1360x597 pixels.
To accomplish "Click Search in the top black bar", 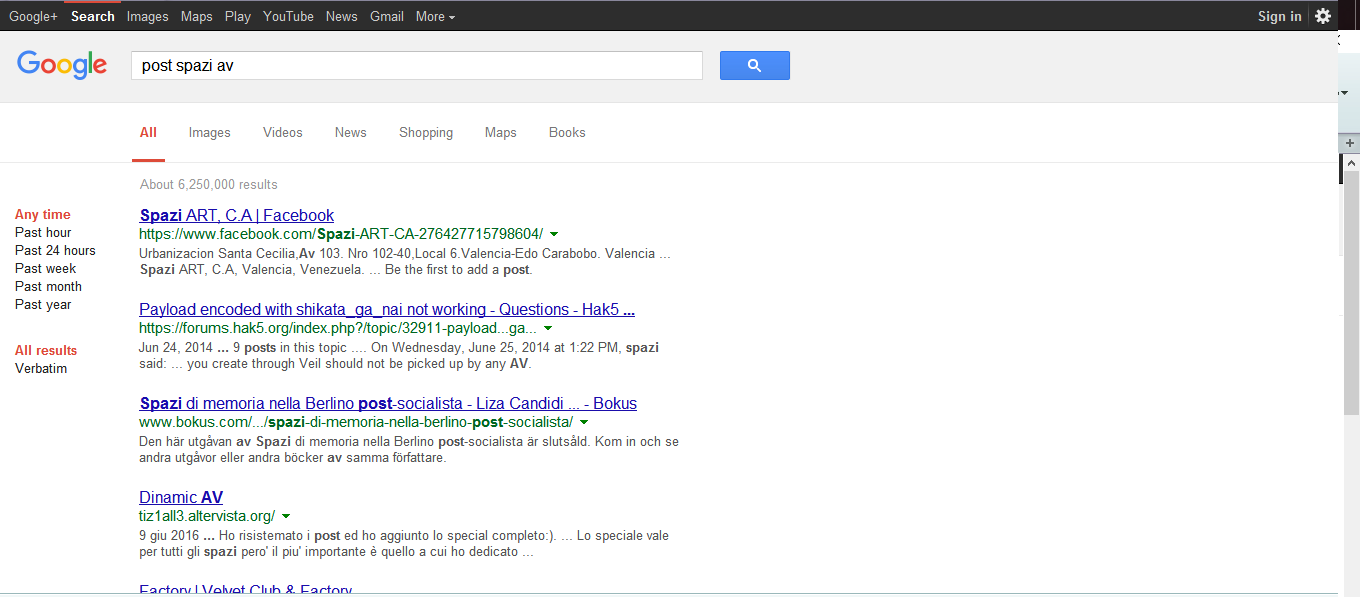I will click(x=93, y=16).
